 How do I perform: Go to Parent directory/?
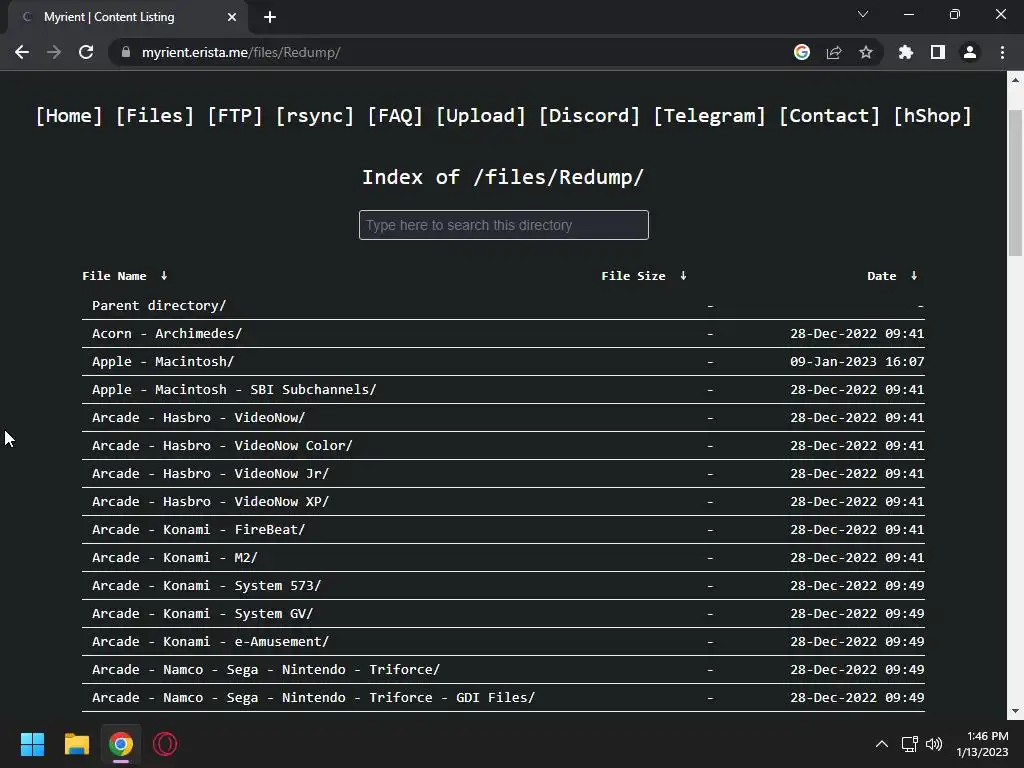click(x=159, y=305)
